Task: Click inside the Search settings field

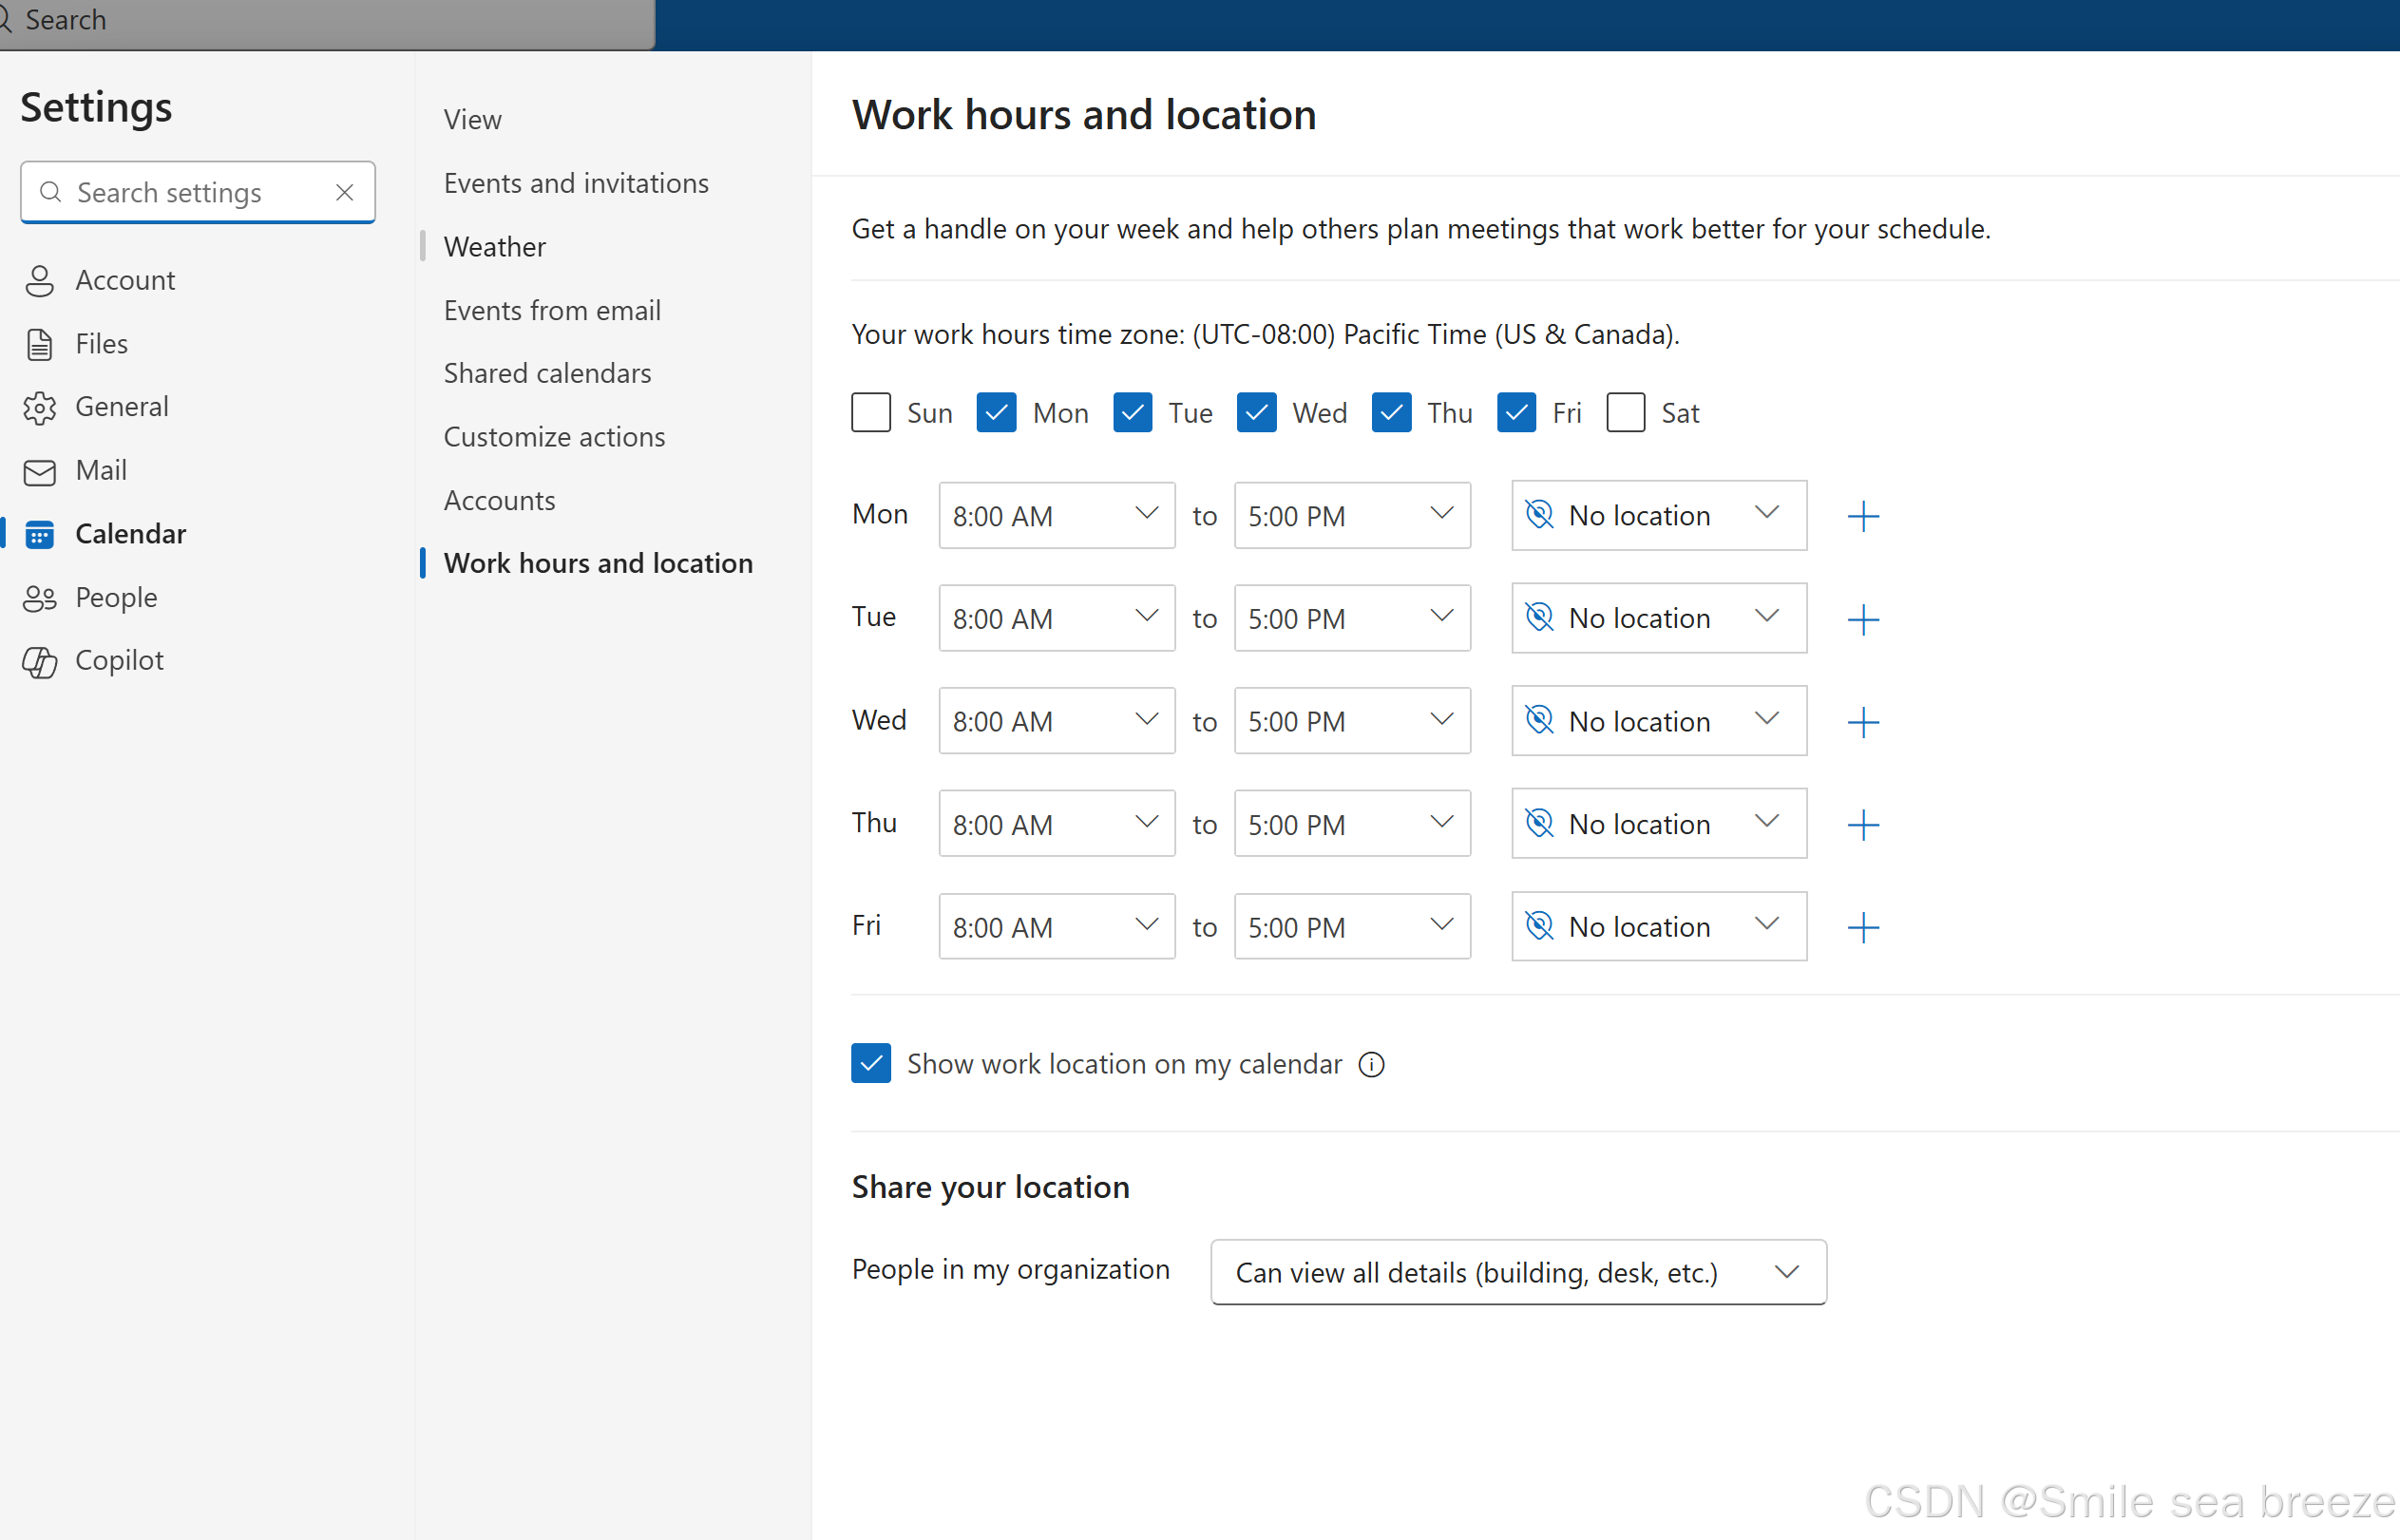Action: pos(170,192)
